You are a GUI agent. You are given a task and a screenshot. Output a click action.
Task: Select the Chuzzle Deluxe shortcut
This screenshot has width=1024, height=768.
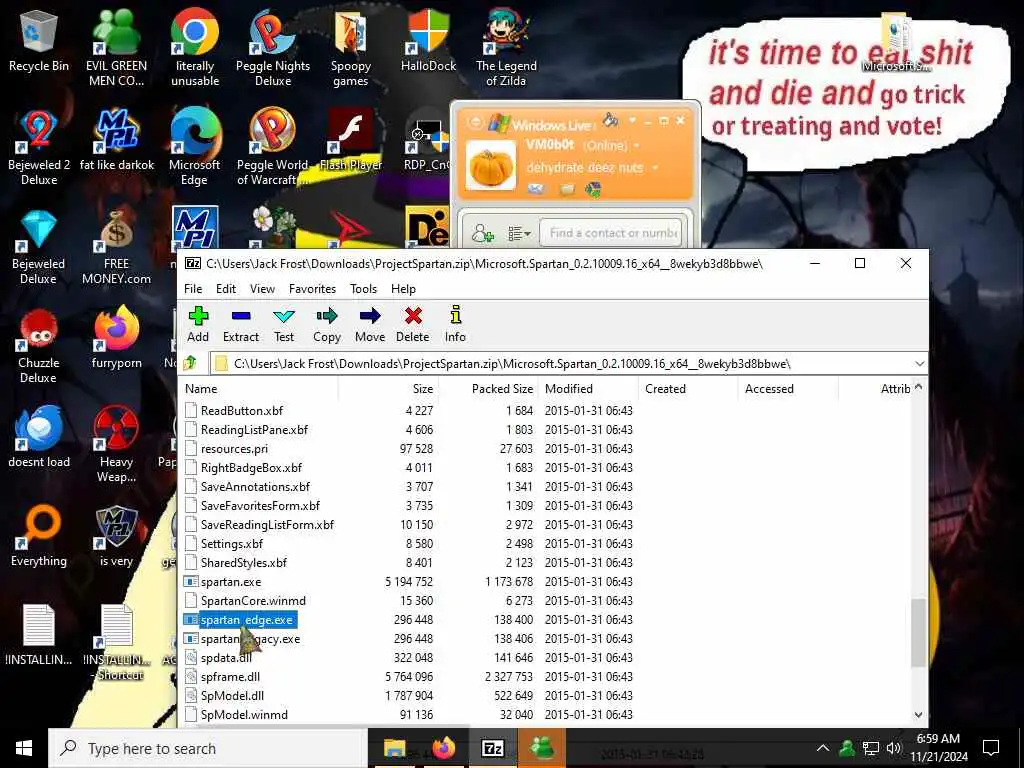click(39, 347)
